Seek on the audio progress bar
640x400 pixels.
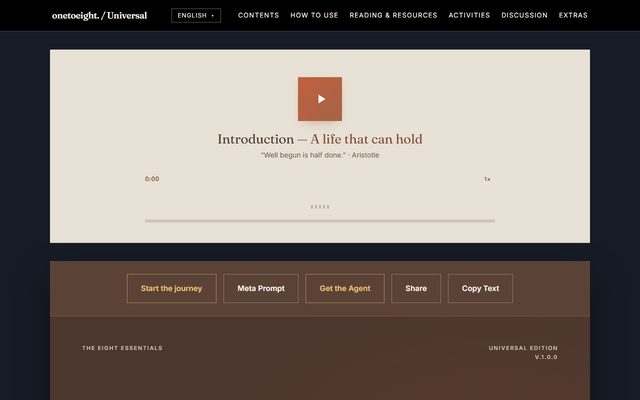[320, 221]
